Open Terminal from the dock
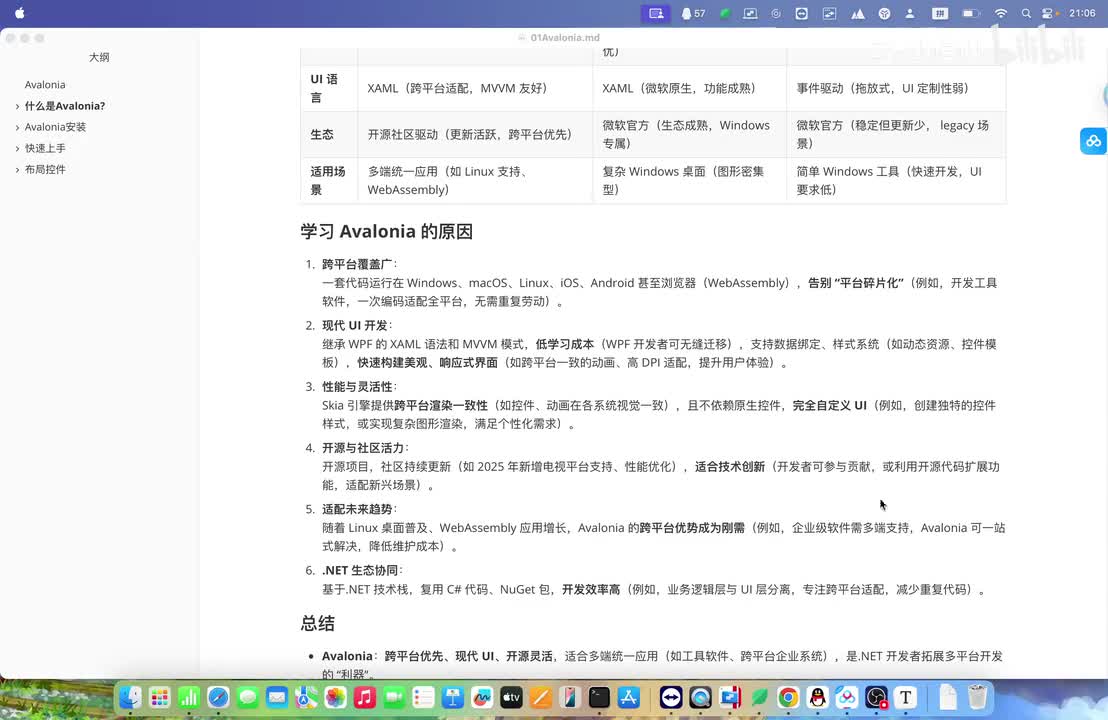The image size is (1108, 720). (x=599, y=697)
